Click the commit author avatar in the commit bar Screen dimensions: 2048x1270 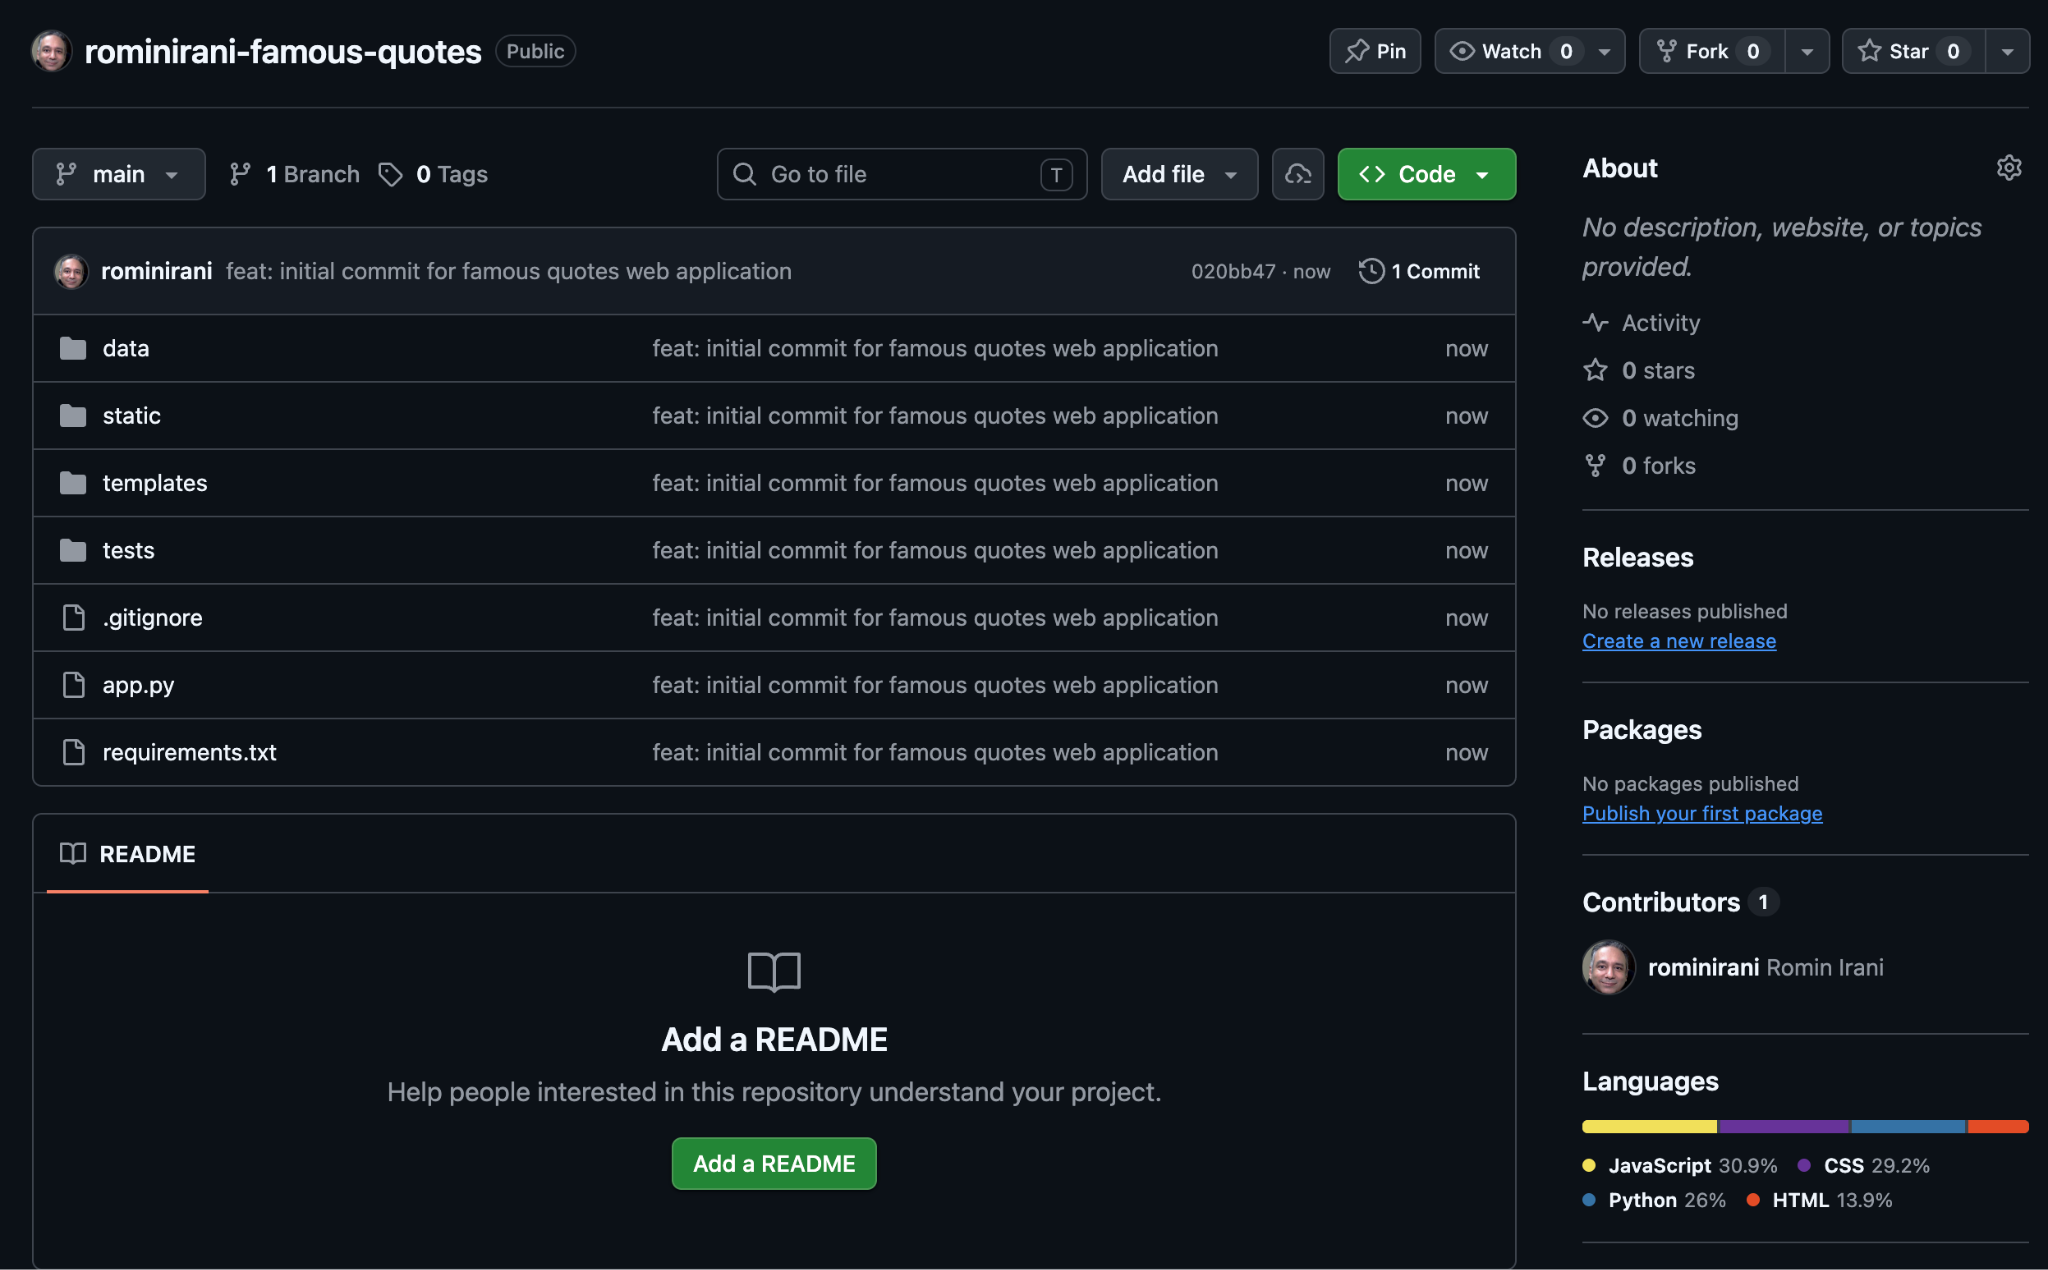click(x=71, y=271)
